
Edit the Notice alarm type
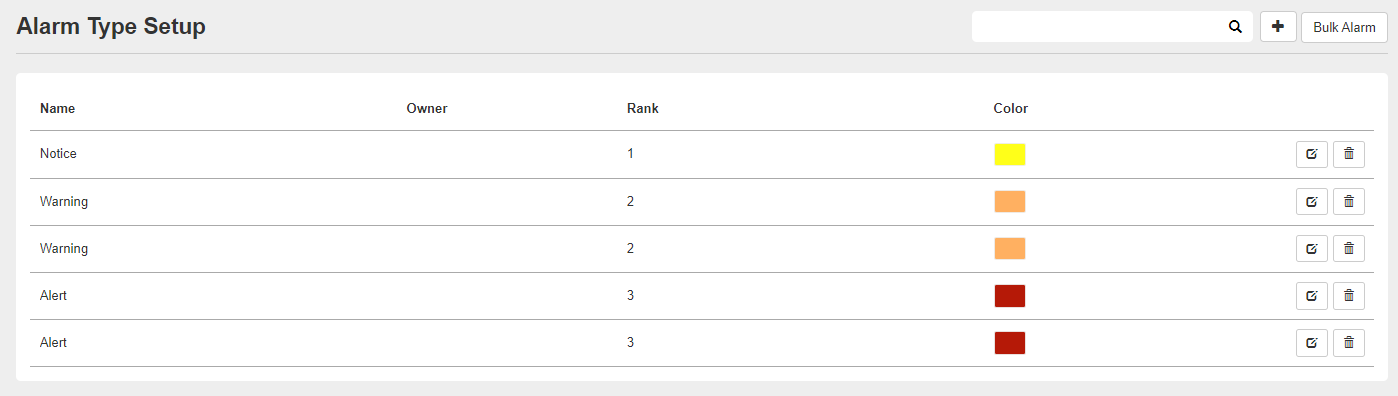pos(1312,154)
